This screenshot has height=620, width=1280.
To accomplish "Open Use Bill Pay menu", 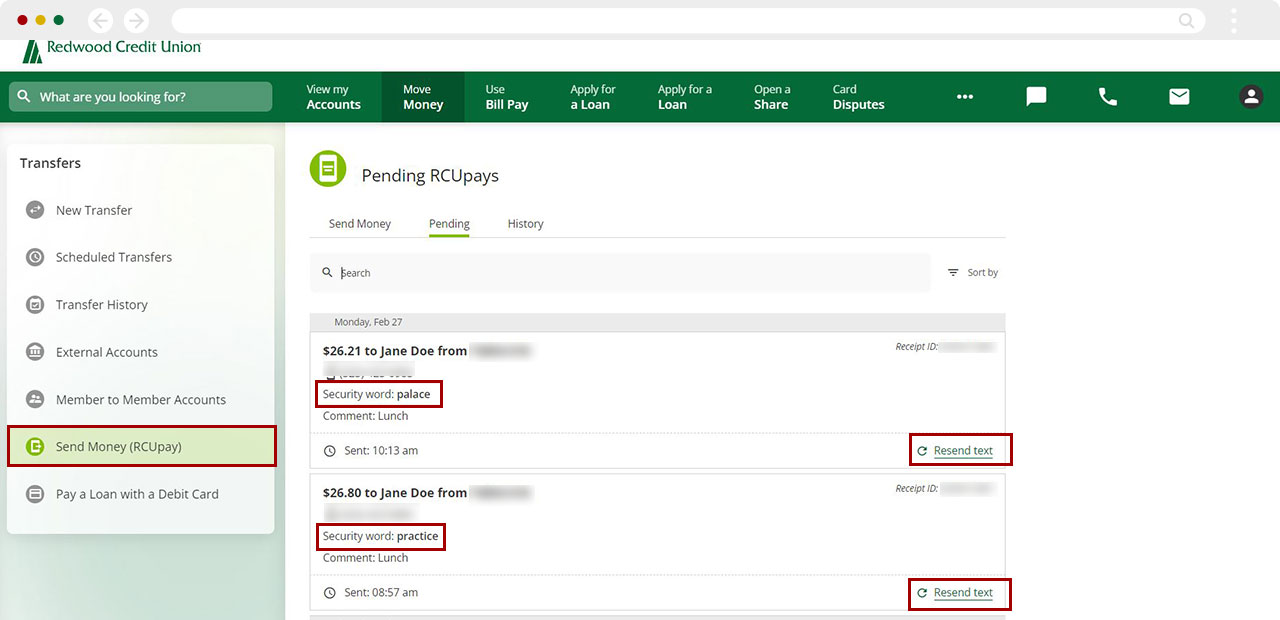I will click(x=507, y=97).
